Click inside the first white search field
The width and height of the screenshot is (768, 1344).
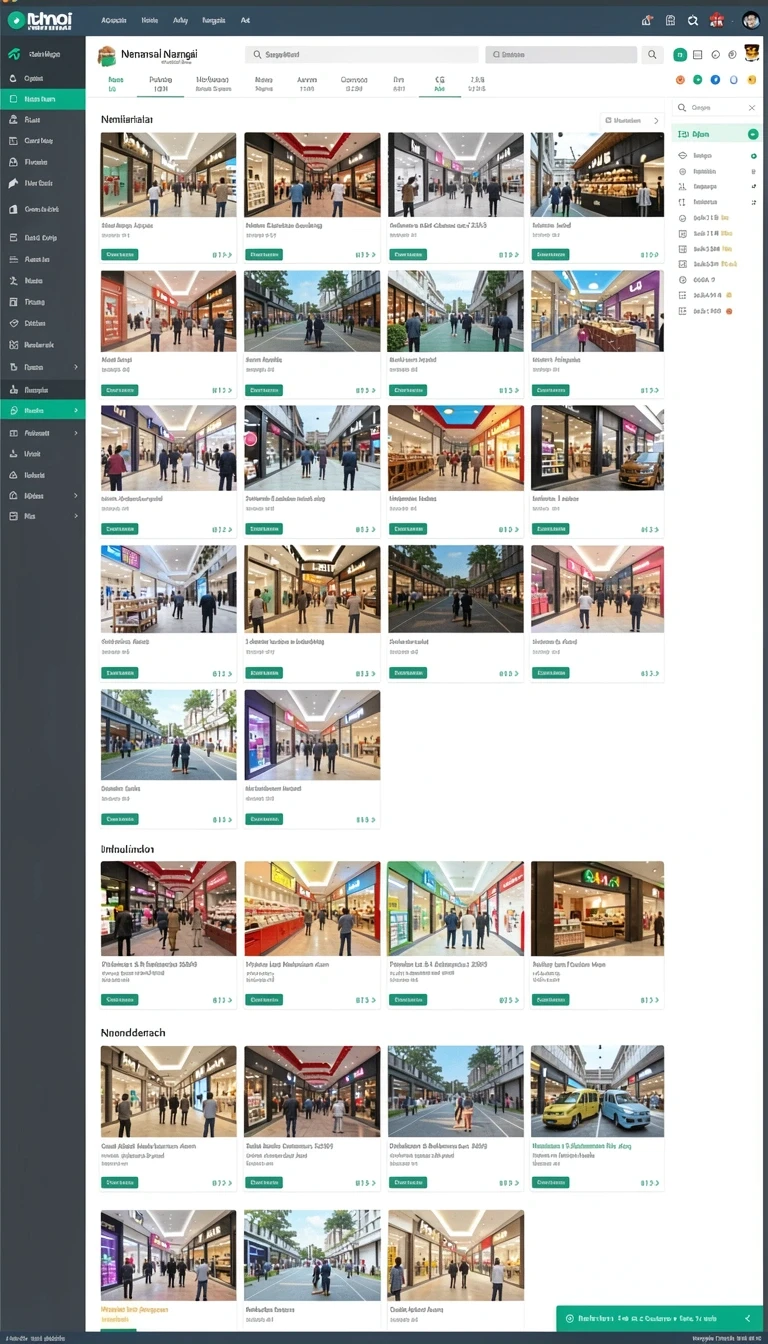click(x=361, y=55)
